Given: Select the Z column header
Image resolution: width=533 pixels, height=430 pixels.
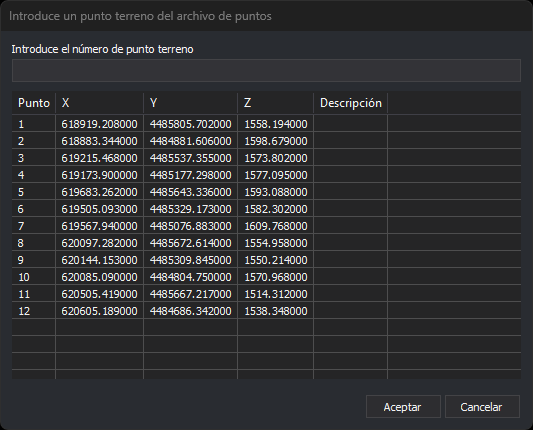Looking at the screenshot, I should 276,103.
